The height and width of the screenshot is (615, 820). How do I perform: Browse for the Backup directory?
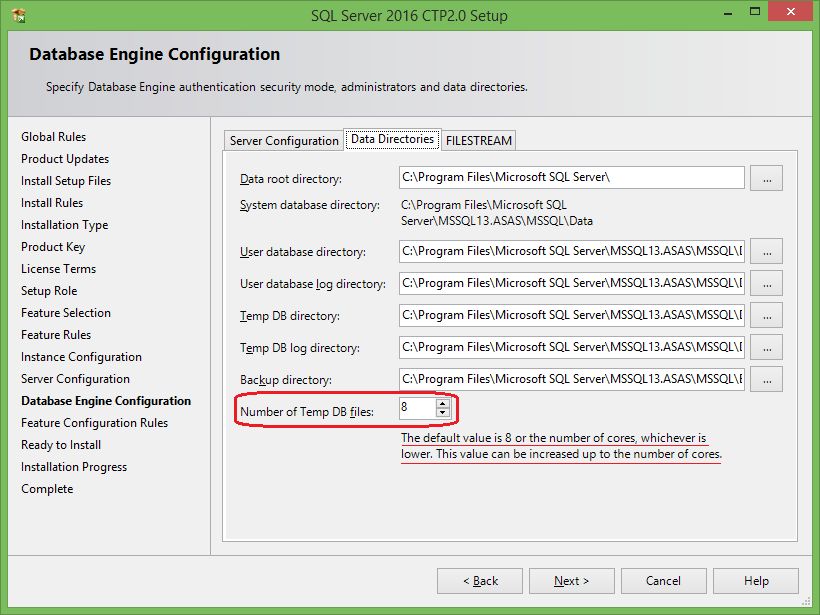(x=767, y=379)
